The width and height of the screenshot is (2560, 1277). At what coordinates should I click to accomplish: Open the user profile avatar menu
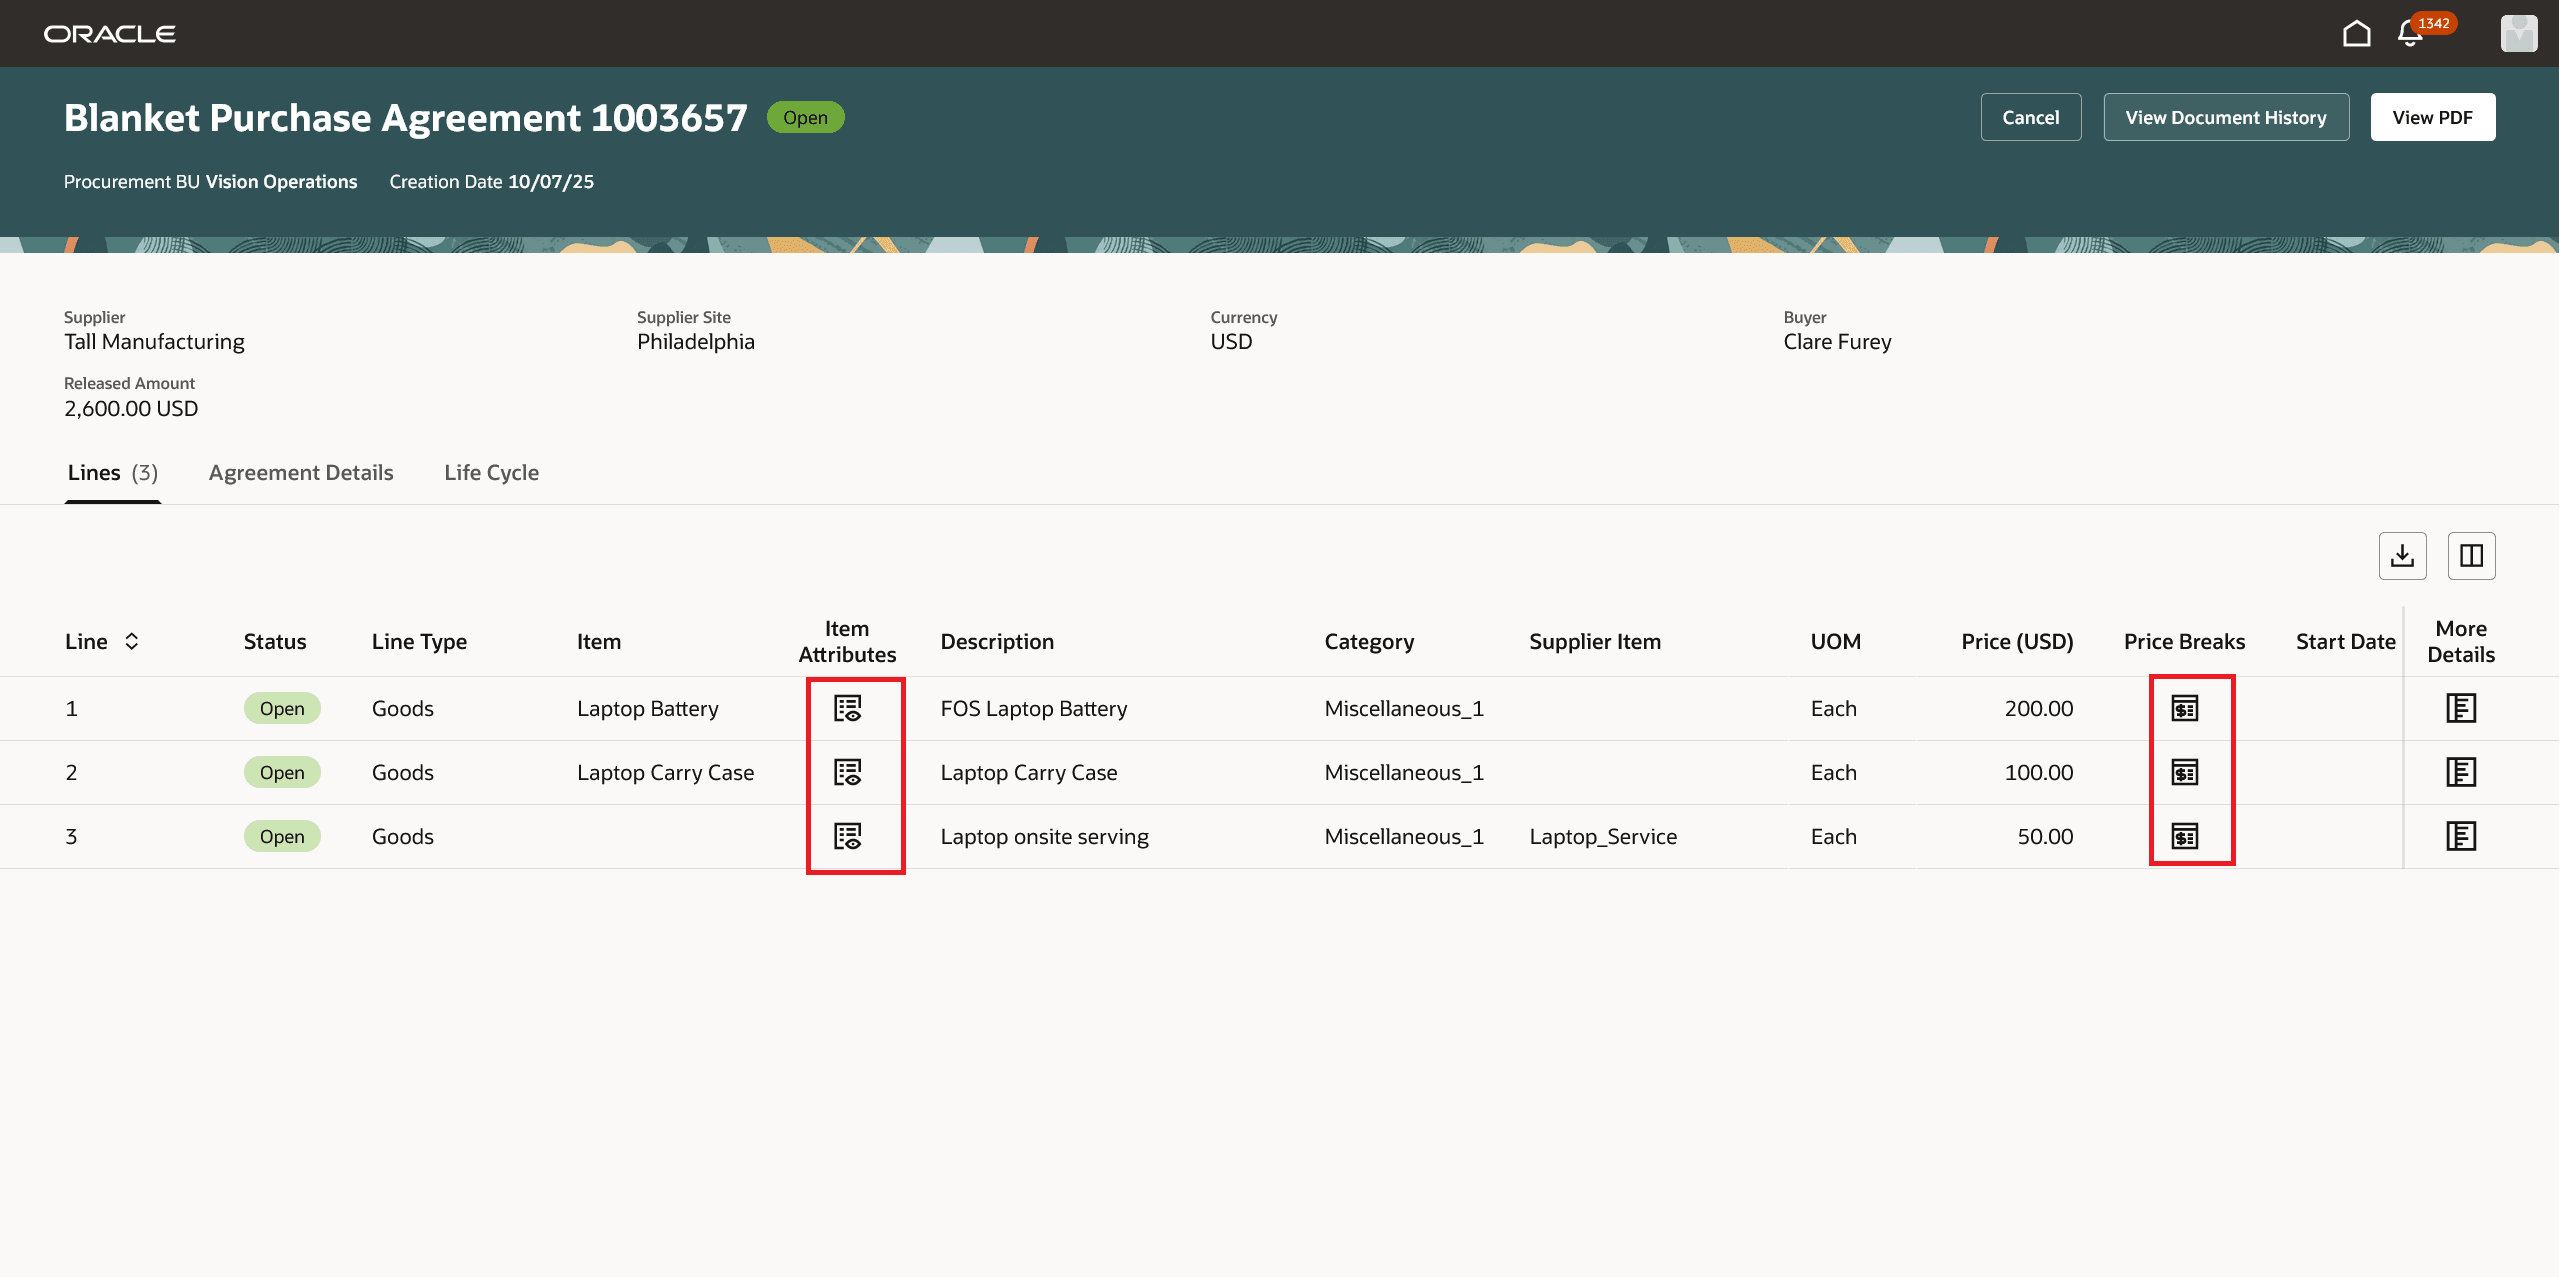(x=2518, y=34)
